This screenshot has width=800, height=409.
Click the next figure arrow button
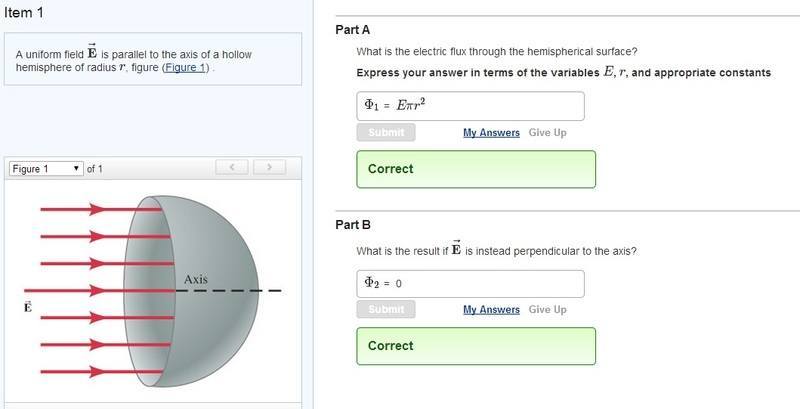269,167
